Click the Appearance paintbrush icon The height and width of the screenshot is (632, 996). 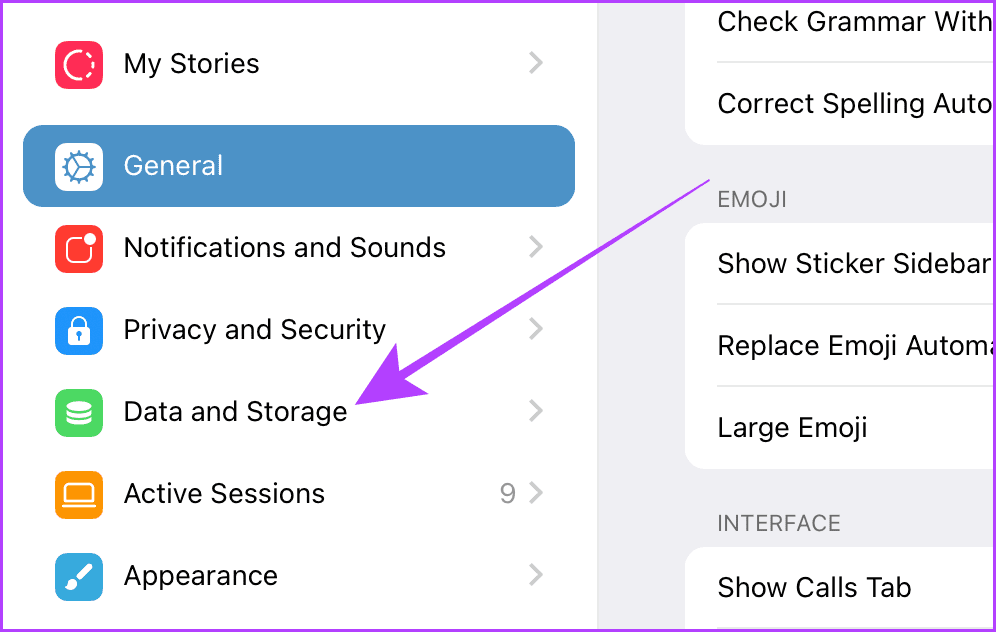[79, 576]
